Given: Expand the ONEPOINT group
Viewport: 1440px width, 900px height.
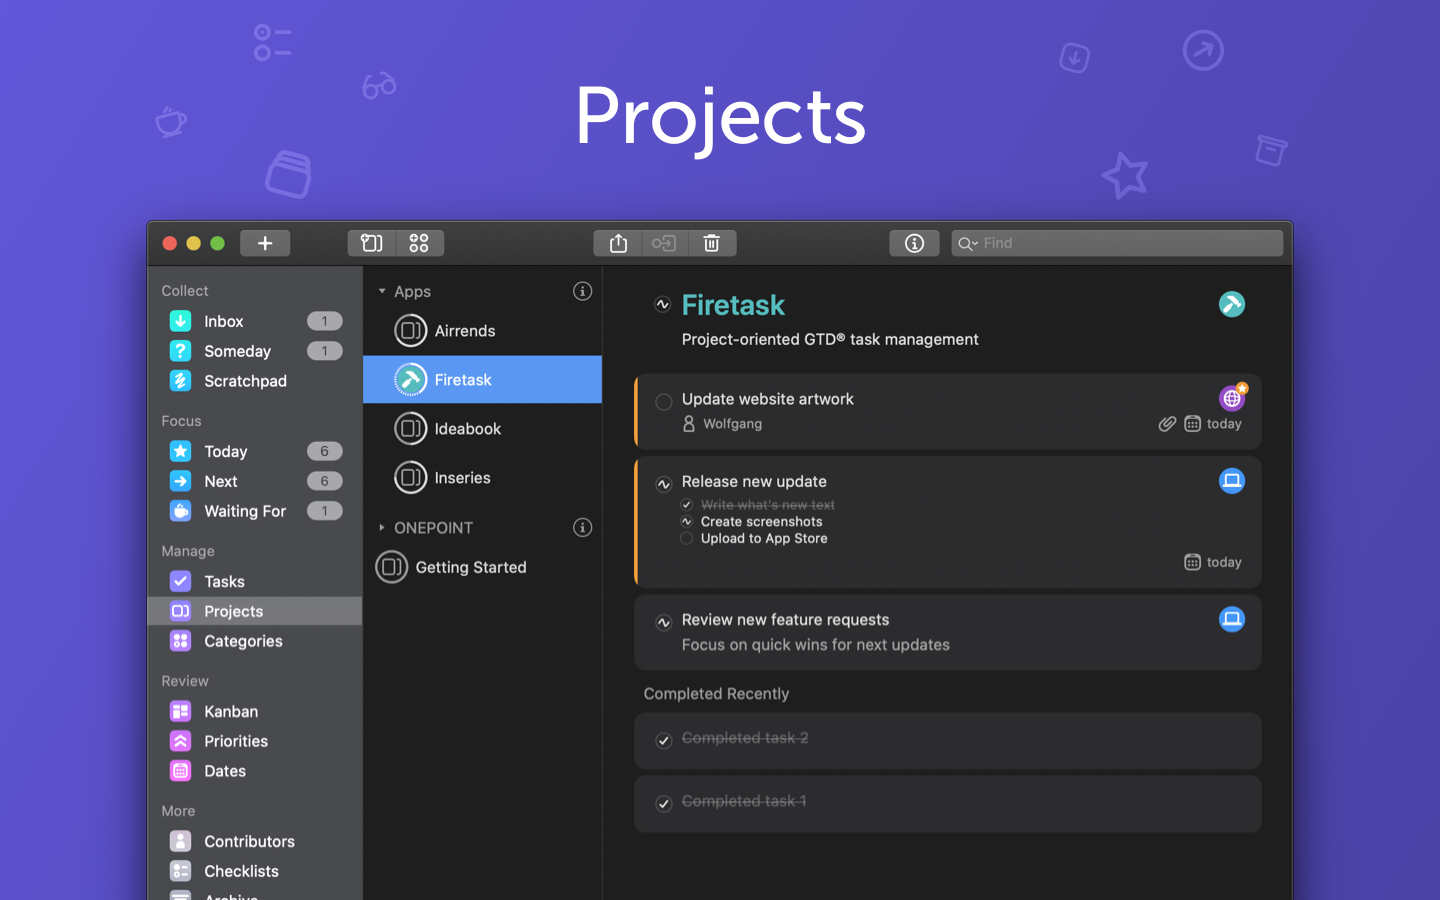Looking at the screenshot, I should 381,527.
